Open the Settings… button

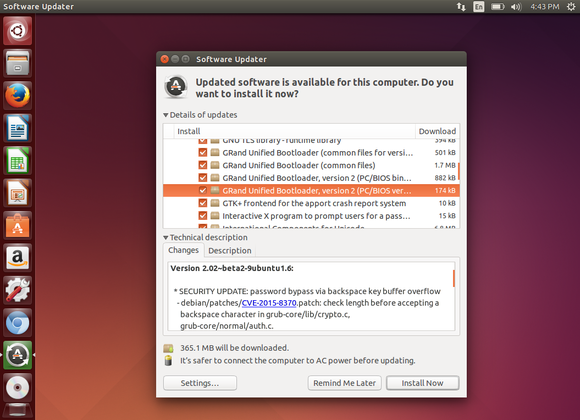[x=200, y=383]
